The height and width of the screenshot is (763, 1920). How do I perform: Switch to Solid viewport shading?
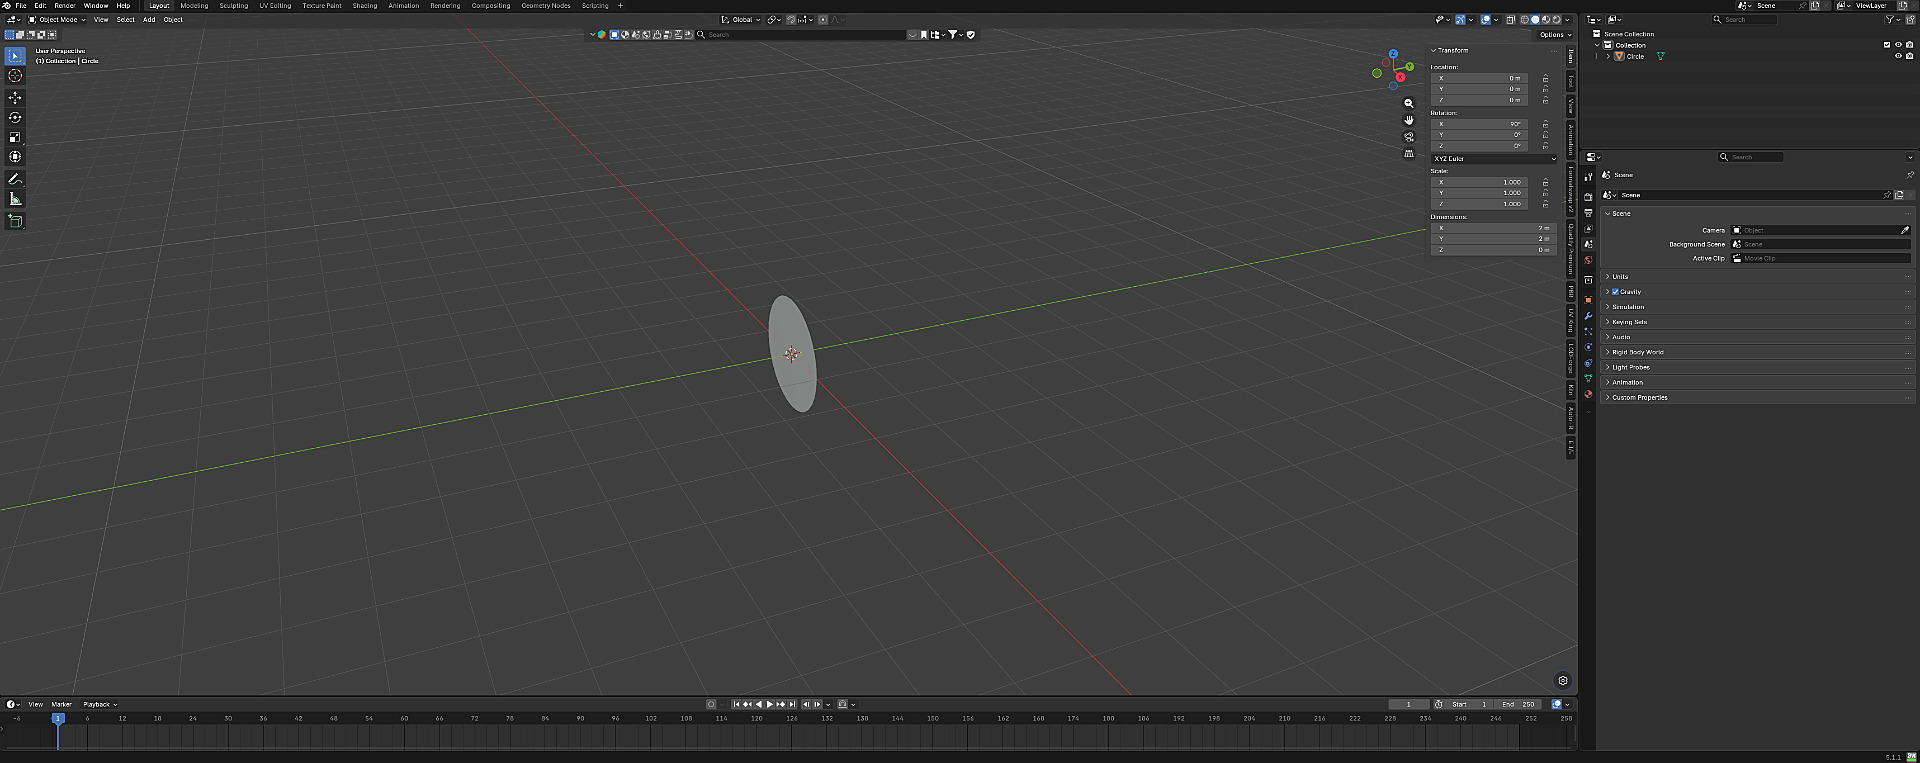tap(1535, 20)
